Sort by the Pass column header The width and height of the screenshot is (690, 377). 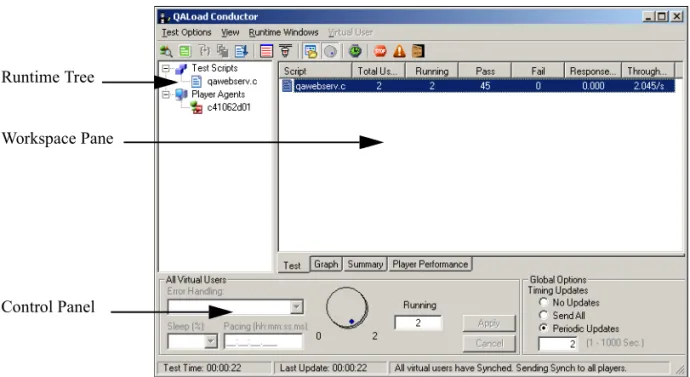[485, 71]
